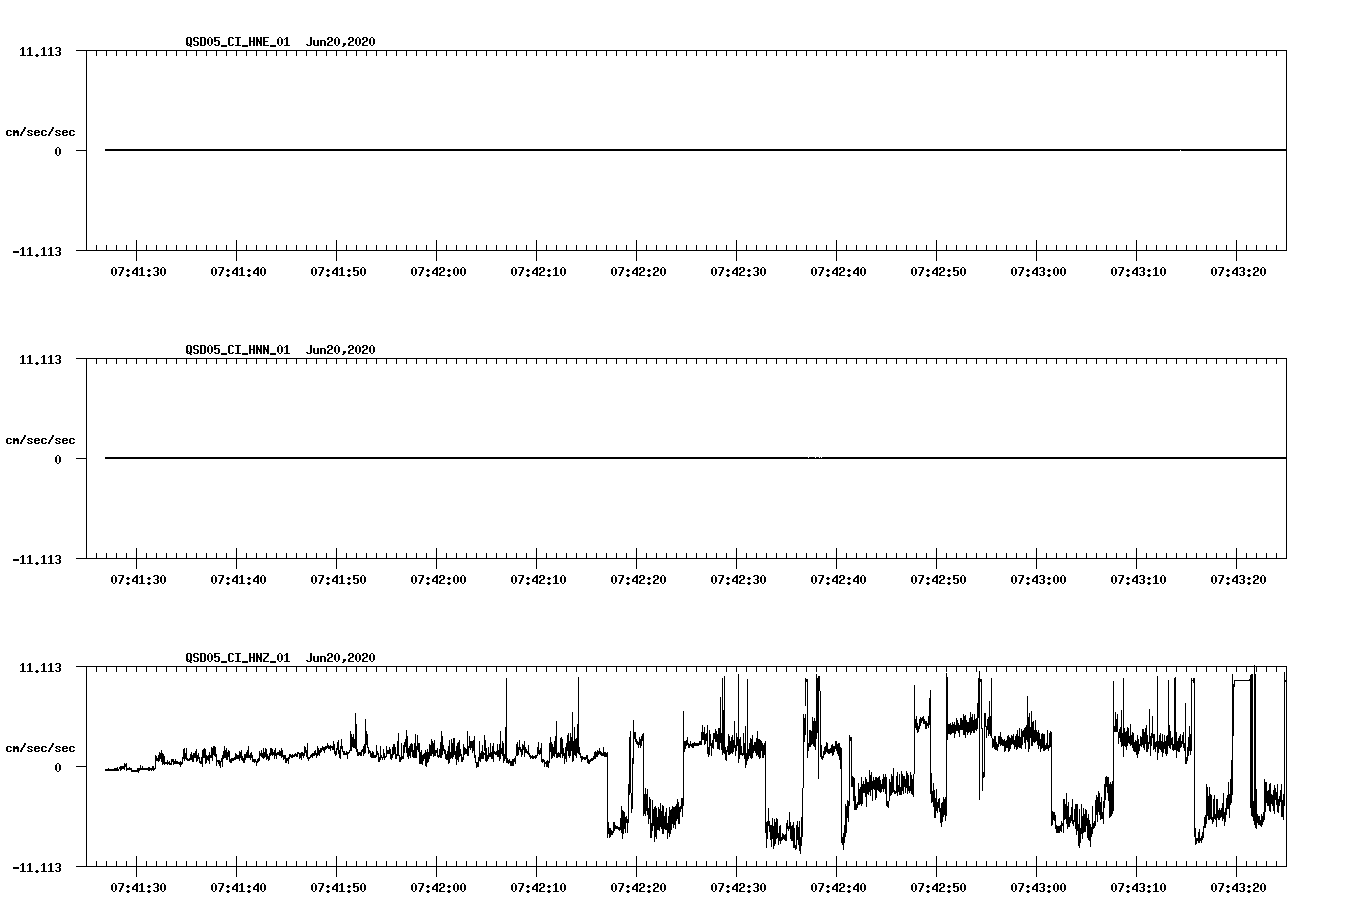Click the 07:43:00 label under HNN plot
This screenshot has width=1358, height=924.
coord(1038,580)
